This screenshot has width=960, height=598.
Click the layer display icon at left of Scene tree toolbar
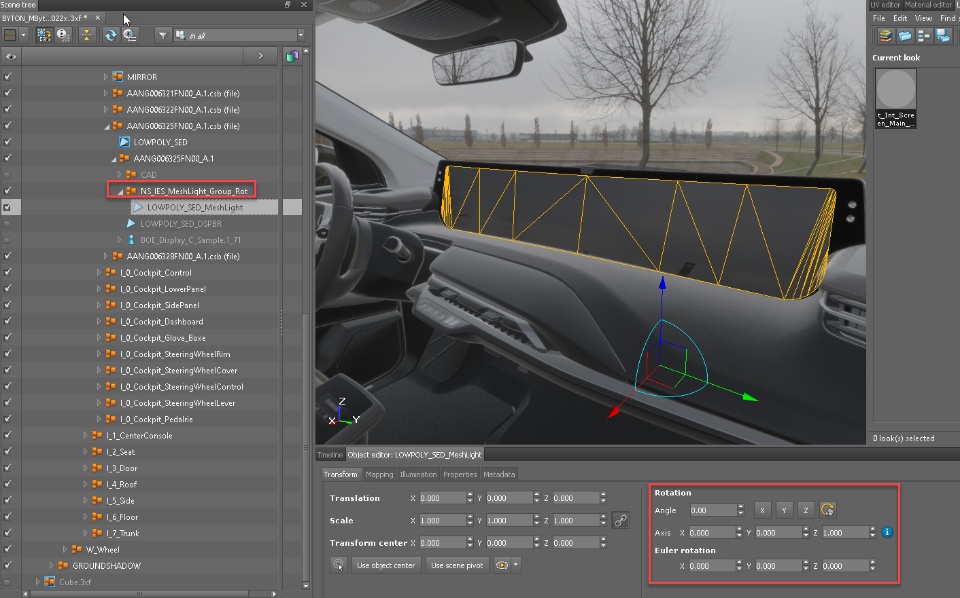[x=10, y=35]
